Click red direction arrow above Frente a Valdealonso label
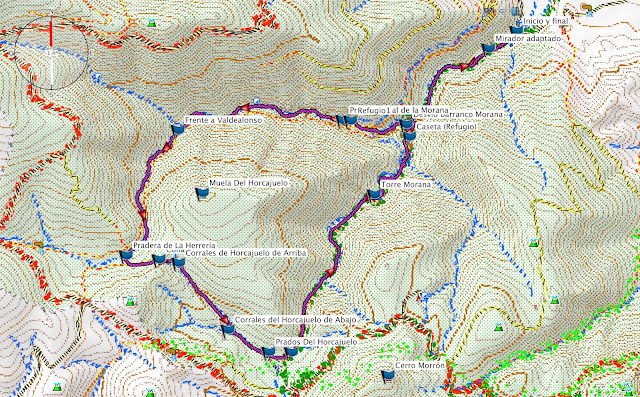Screen dimensions: 640x397 tap(244, 108)
